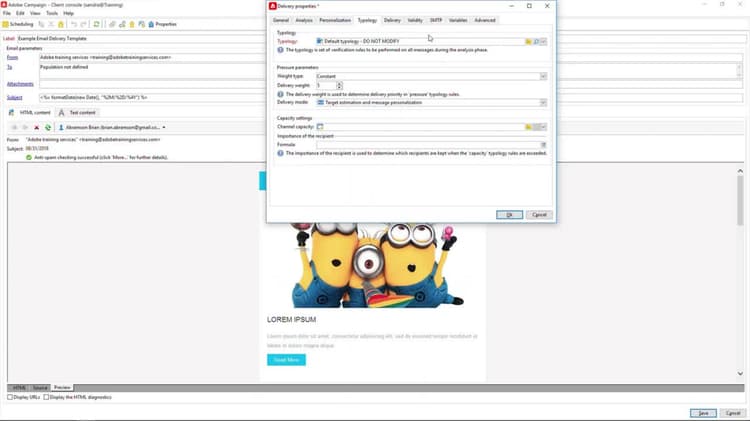Switch to the Variables tab
Viewport: 750px width, 421px height.
pyautogui.click(x=458, y=20)
